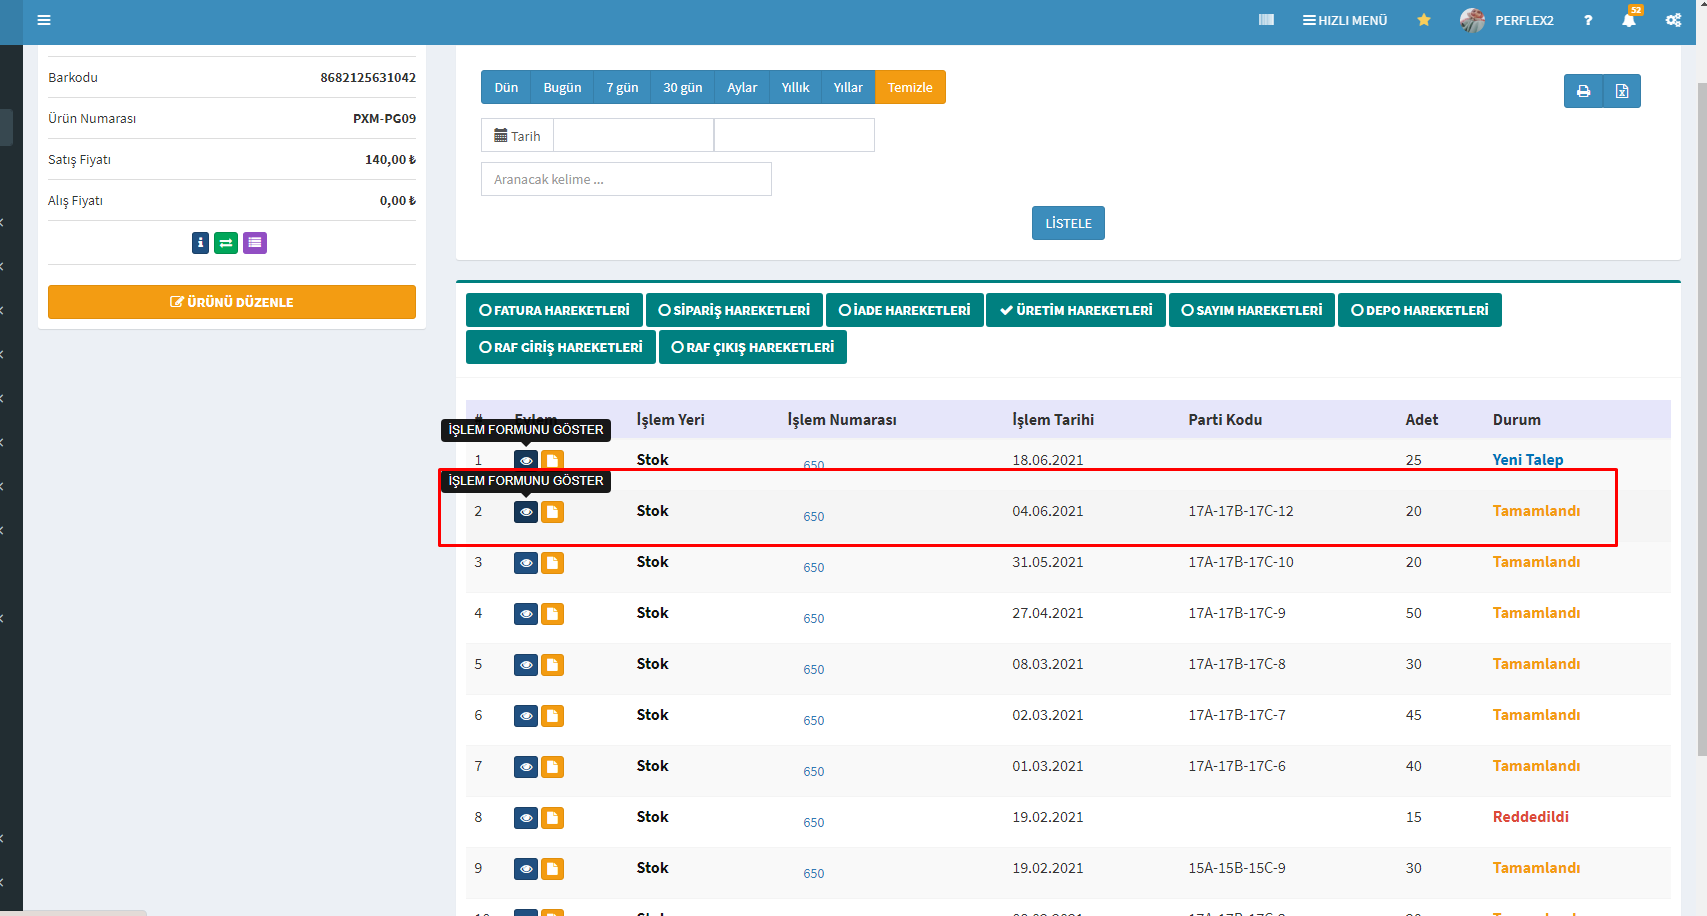1707x916 pixels.
Task: Click the blue info icon under prices
Action: pyautogui.click(x=200, y=243)
